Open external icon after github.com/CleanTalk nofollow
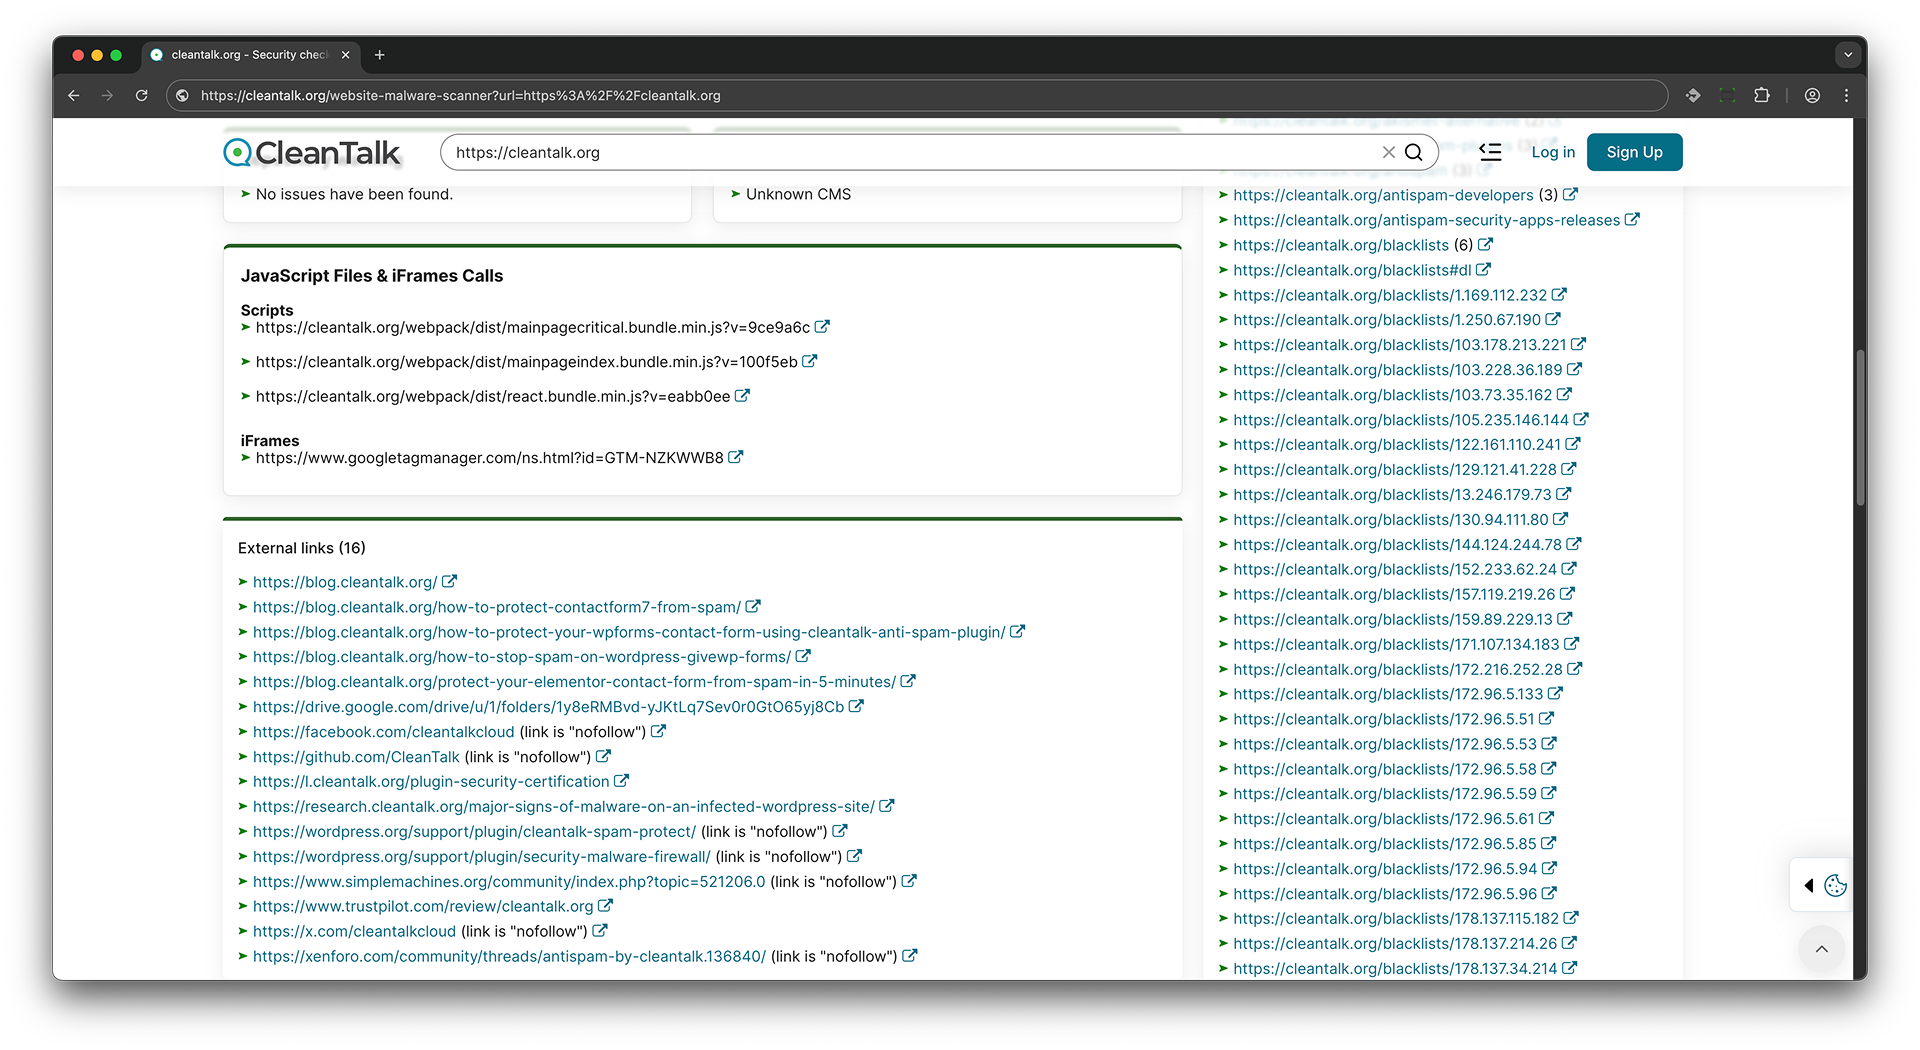Screen dimensions: 1920x1050 coord(603,756)
